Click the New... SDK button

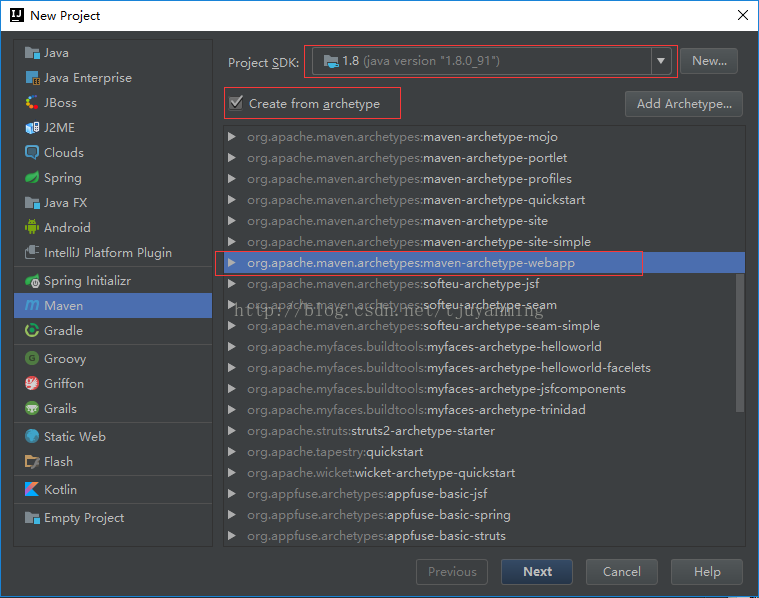[x=709, y=61]
